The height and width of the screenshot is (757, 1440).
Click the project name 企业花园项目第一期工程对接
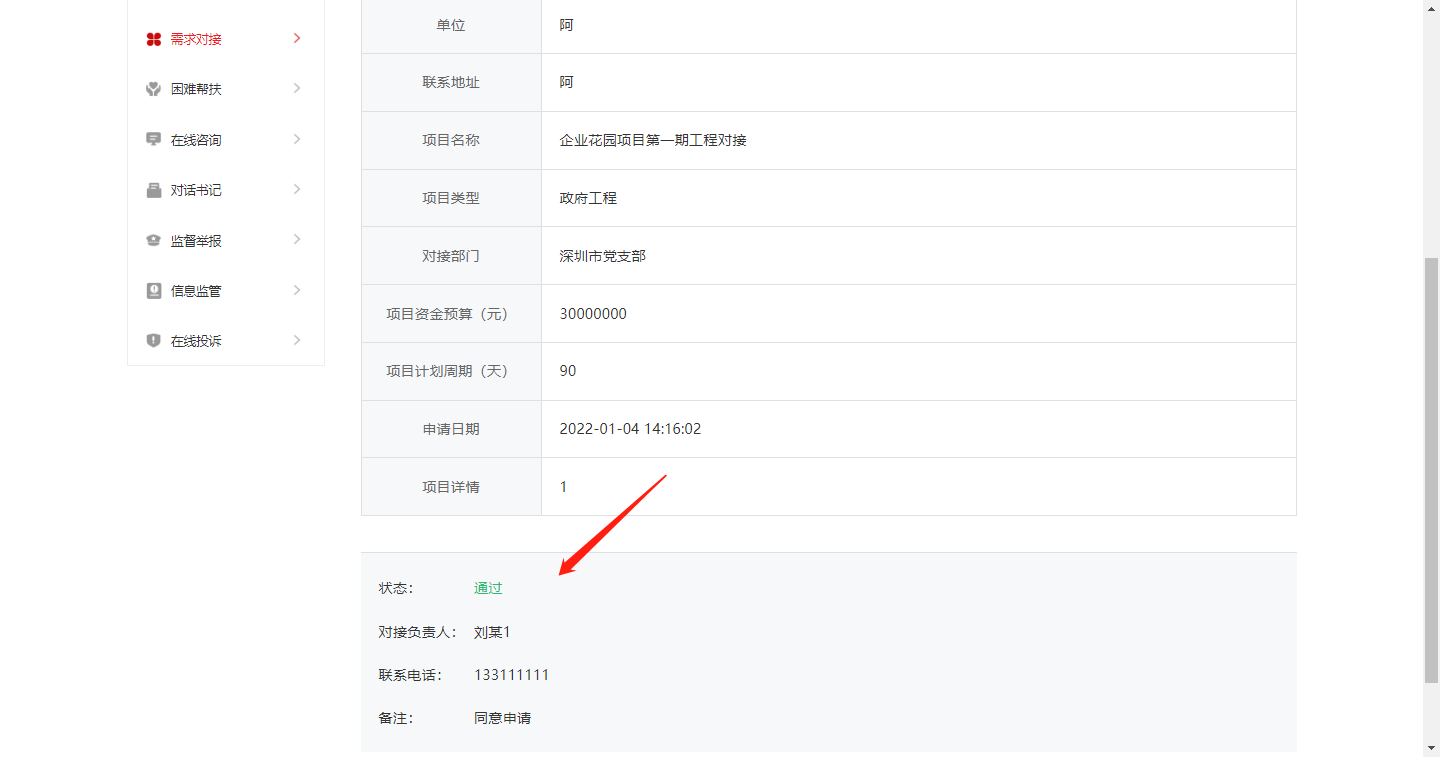(x=653, y=140)
